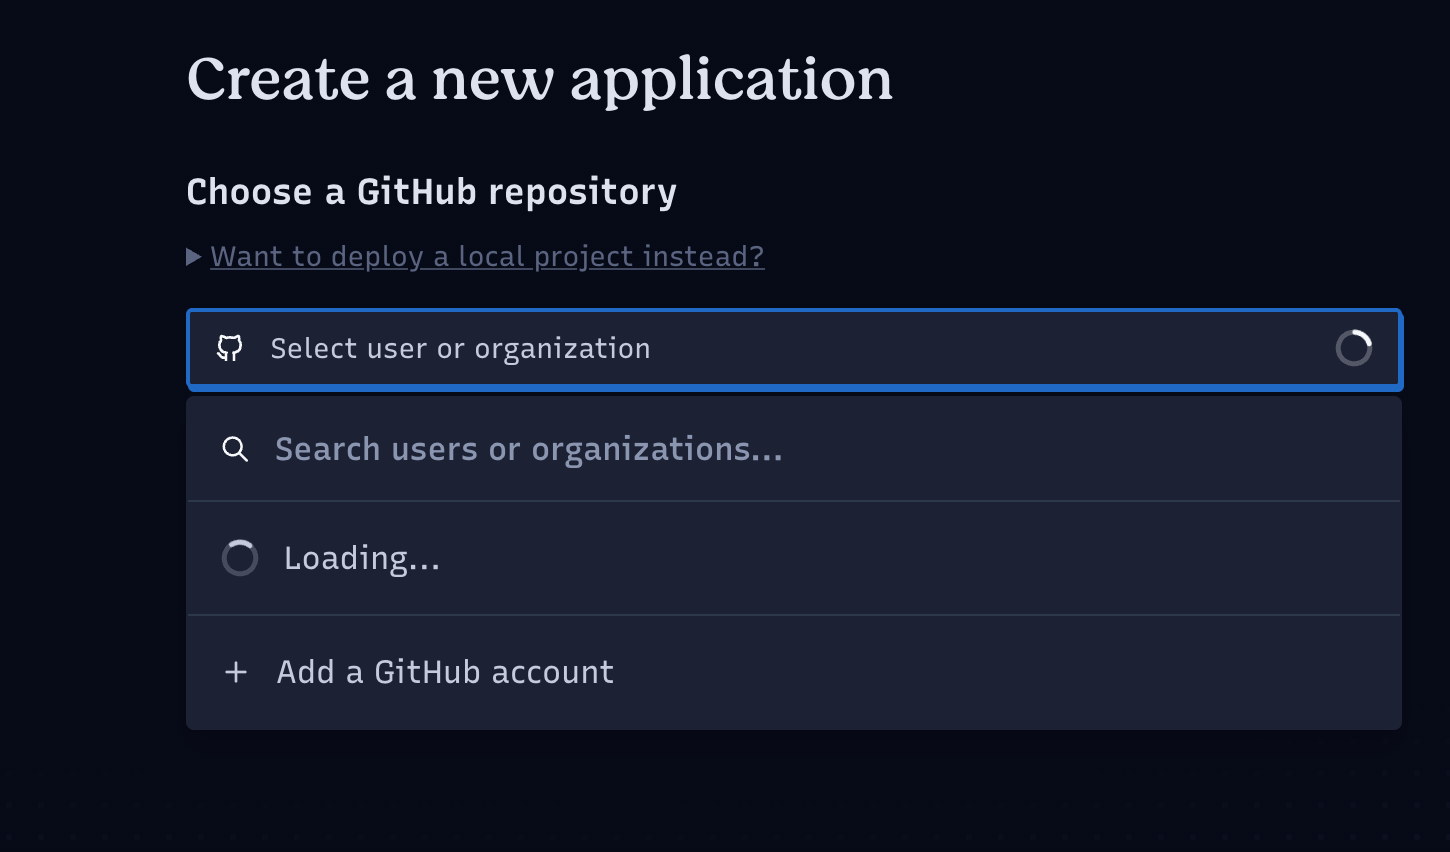Click the GitHub logo icon in selector
The image size is (1450, 852).
tap(230, 348)
